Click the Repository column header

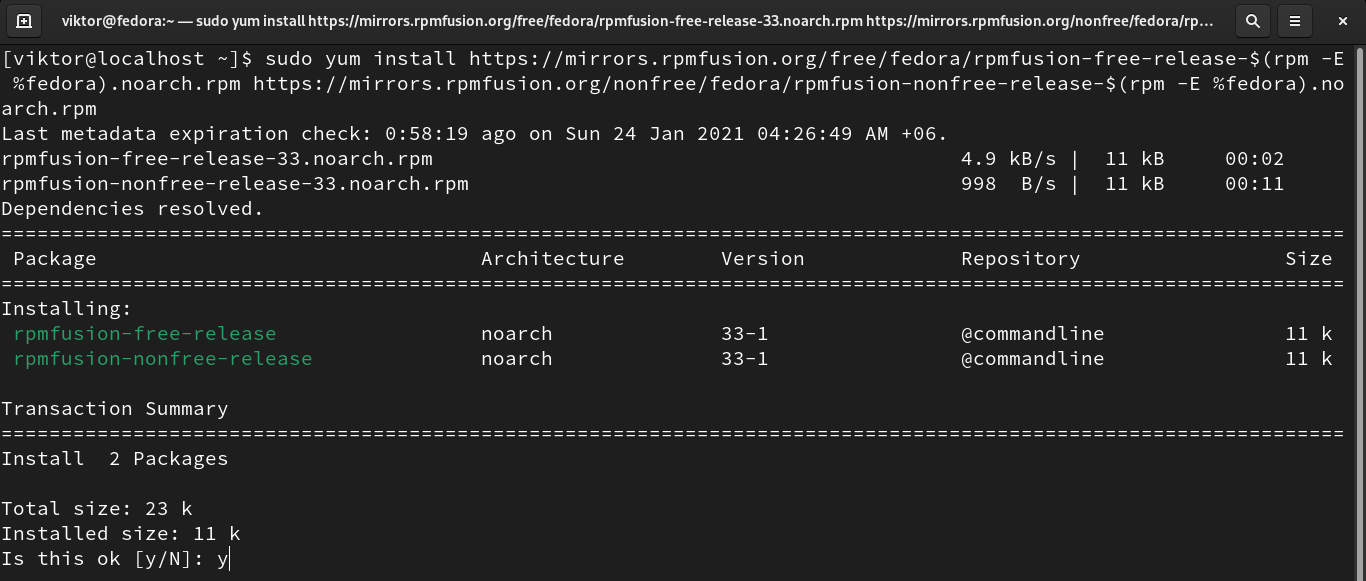click(x=1020, y=259)
